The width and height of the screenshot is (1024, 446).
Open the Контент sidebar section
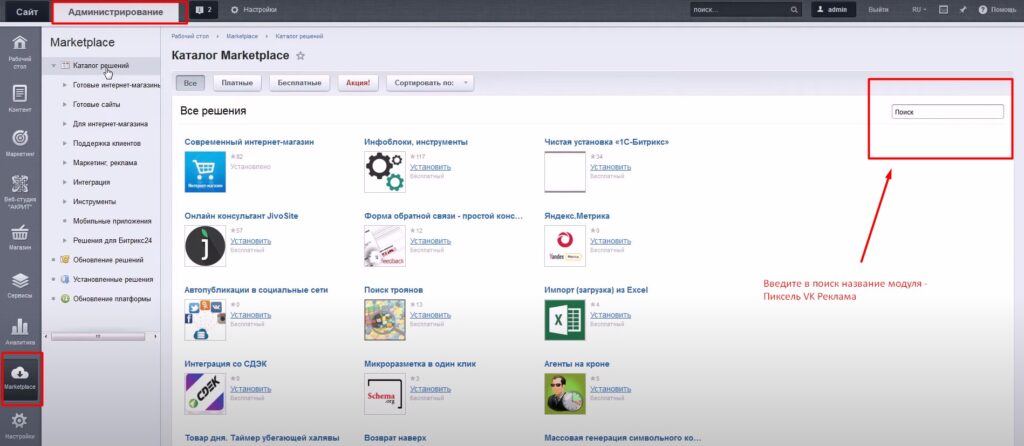[20, 96]
